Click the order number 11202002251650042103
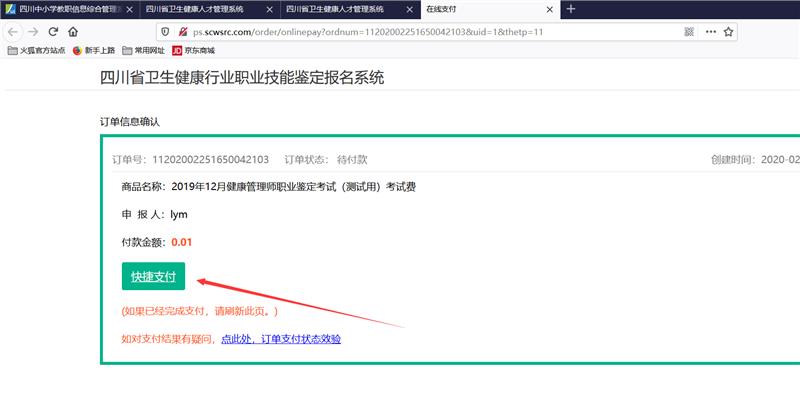 211,160
